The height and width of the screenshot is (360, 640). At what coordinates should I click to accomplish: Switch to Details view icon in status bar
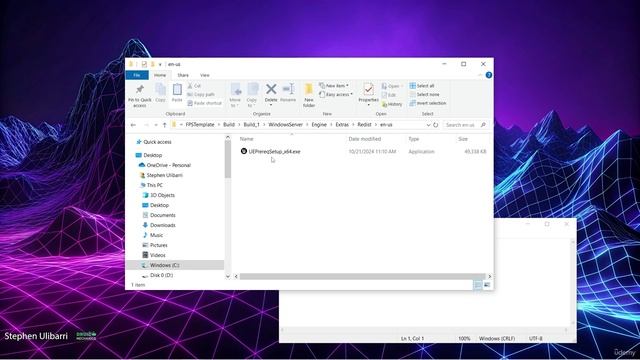pyautogui.click(x=478, y=285)
